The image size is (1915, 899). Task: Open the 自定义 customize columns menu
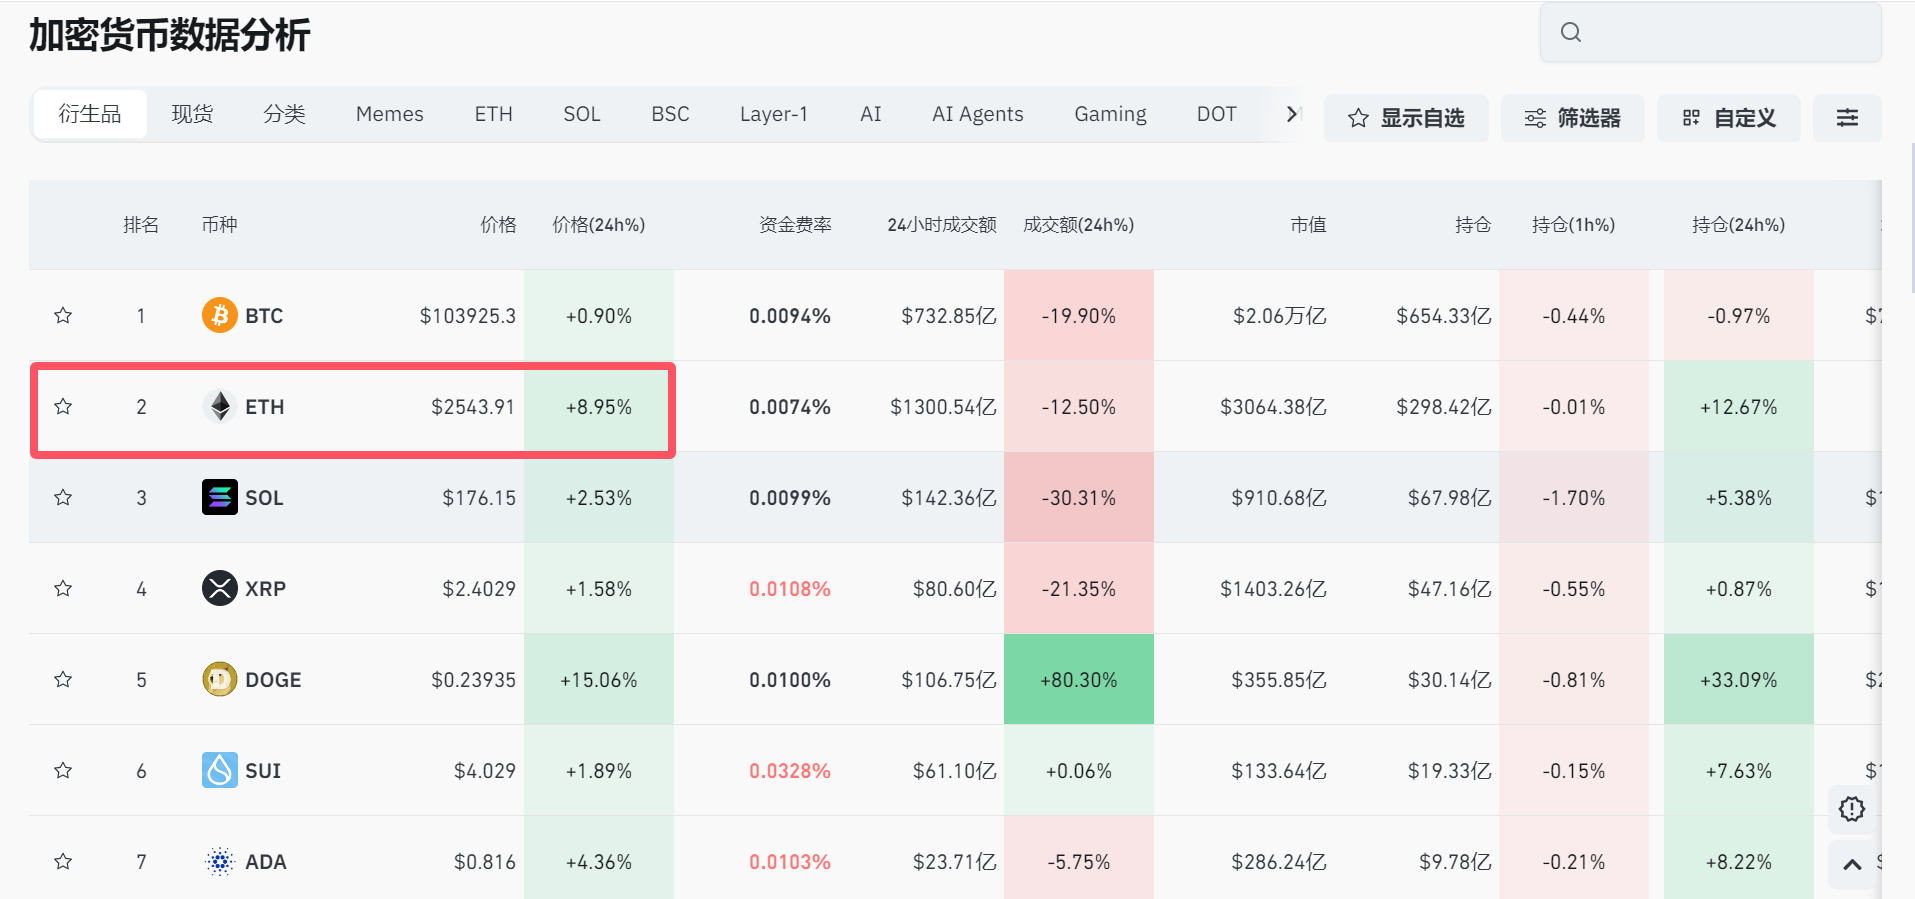tap(1728, 118)
